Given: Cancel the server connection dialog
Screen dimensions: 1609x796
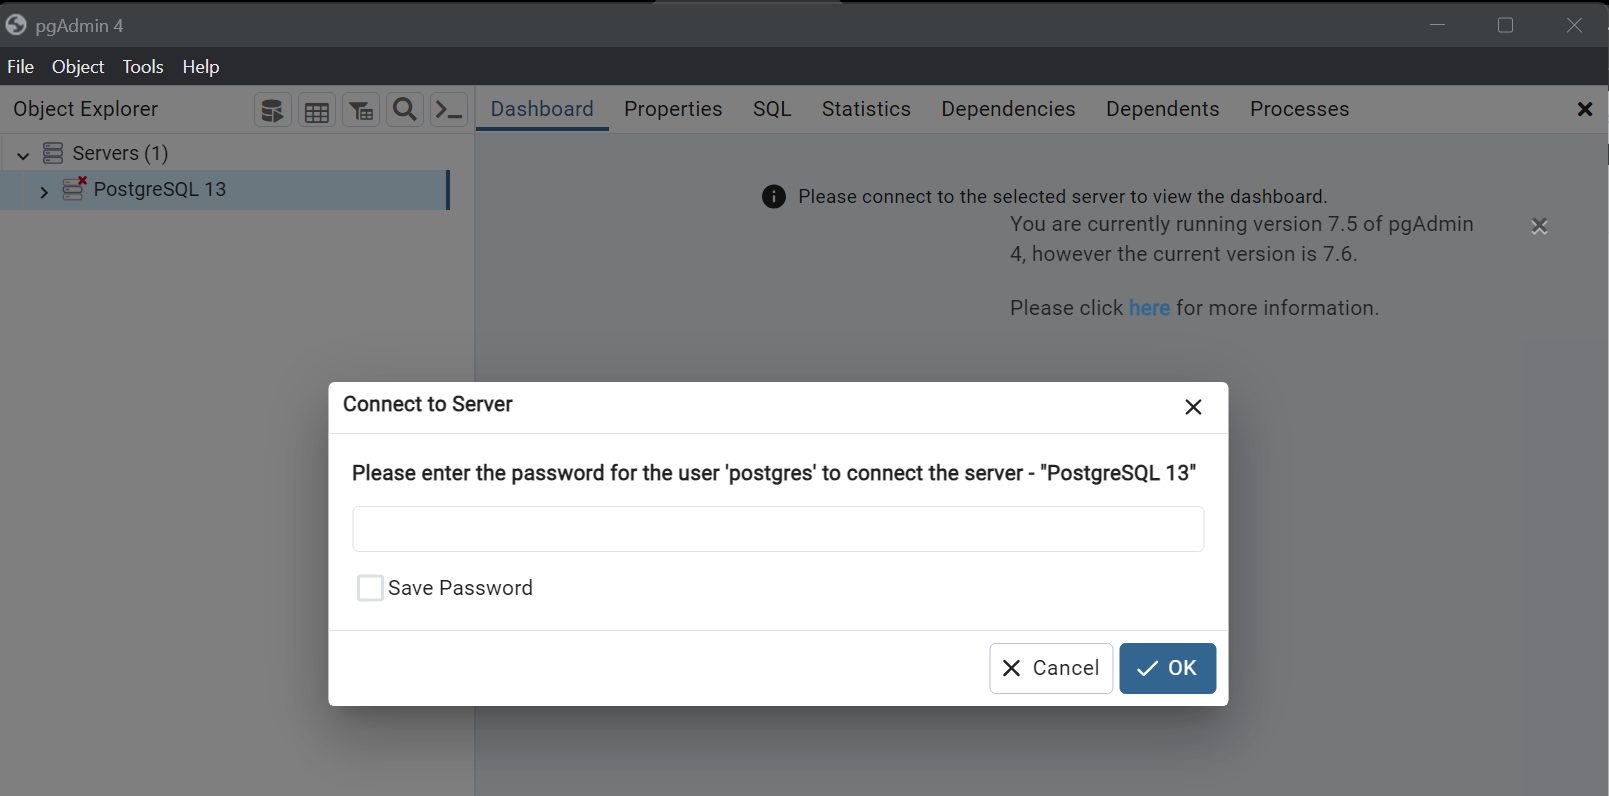Looking at the screenshot, I should point(1051,668).
